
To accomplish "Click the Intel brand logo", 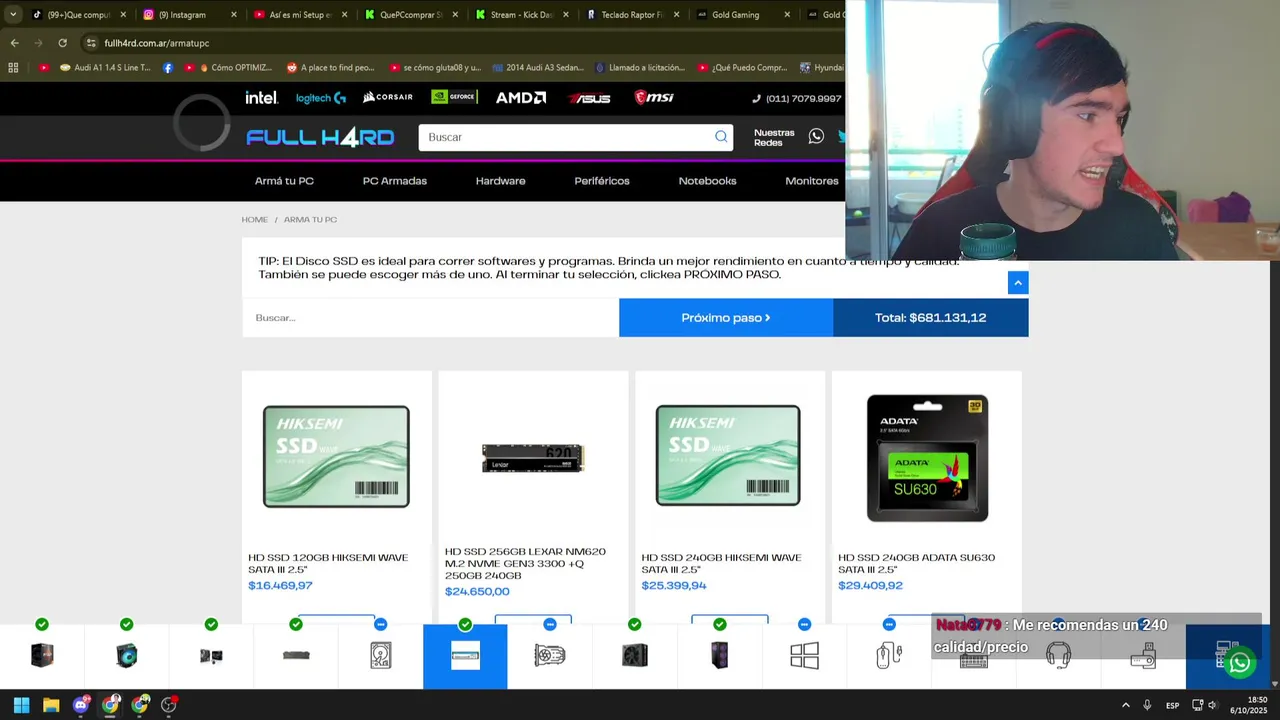I will pos(262,97).
